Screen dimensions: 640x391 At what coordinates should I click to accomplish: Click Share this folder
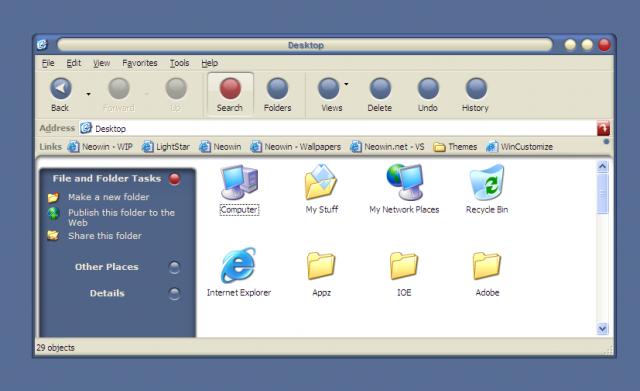[105, 235]
